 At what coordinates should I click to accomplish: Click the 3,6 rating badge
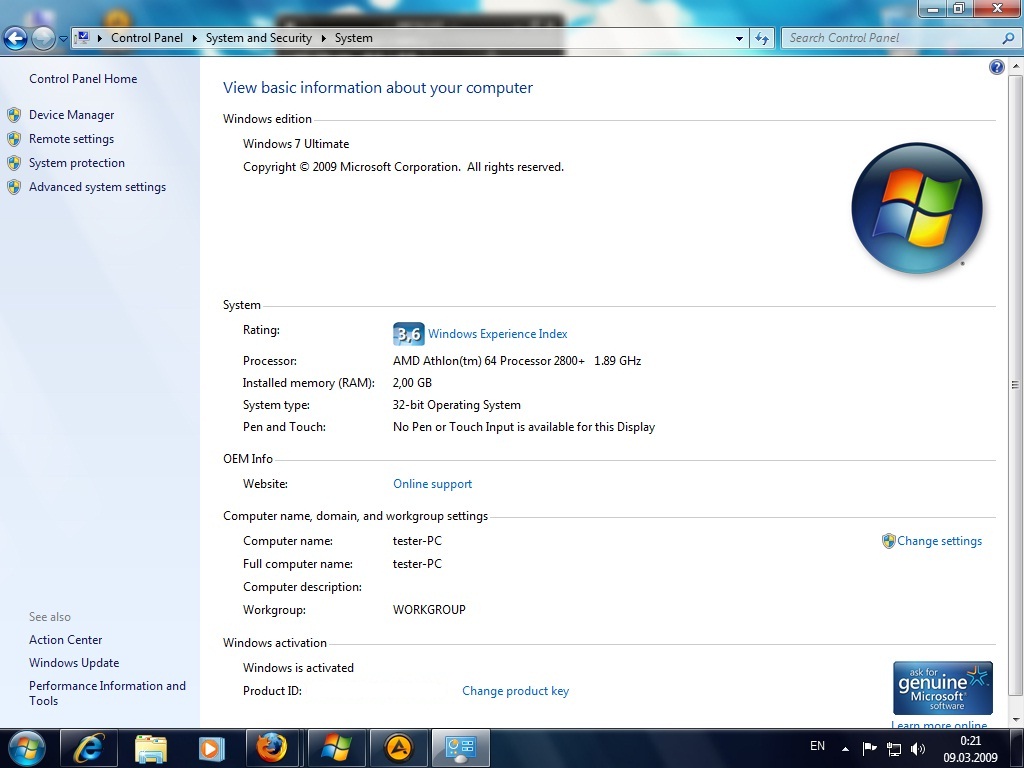tap(409, 334)
